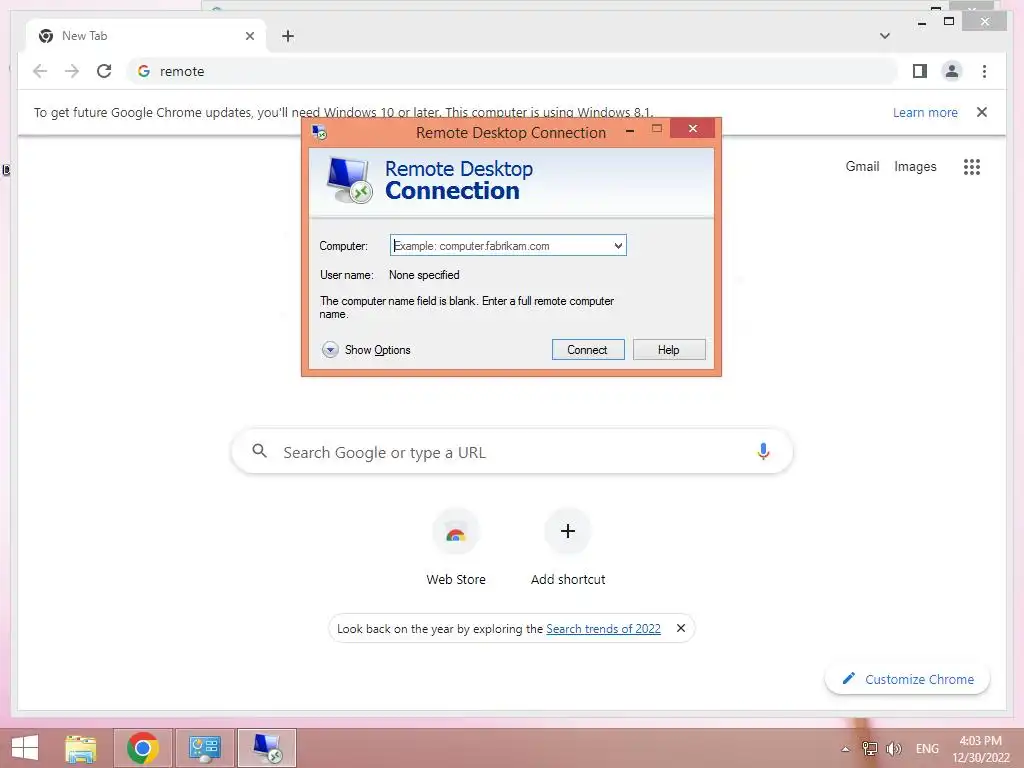
Task: Expand the Computer name dropdown arrow
Action: (618, 246)
